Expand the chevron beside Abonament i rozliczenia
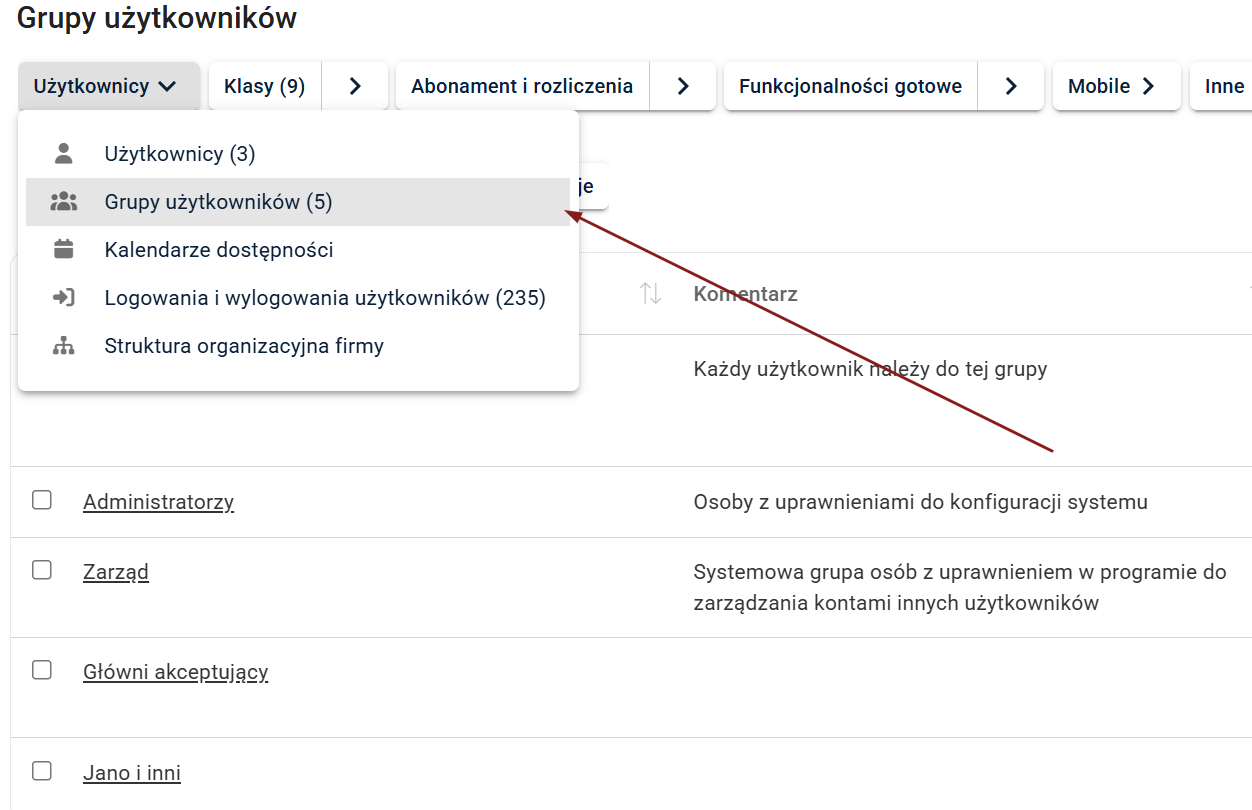This screenshot has width=1252, height=810. (683, 87)
